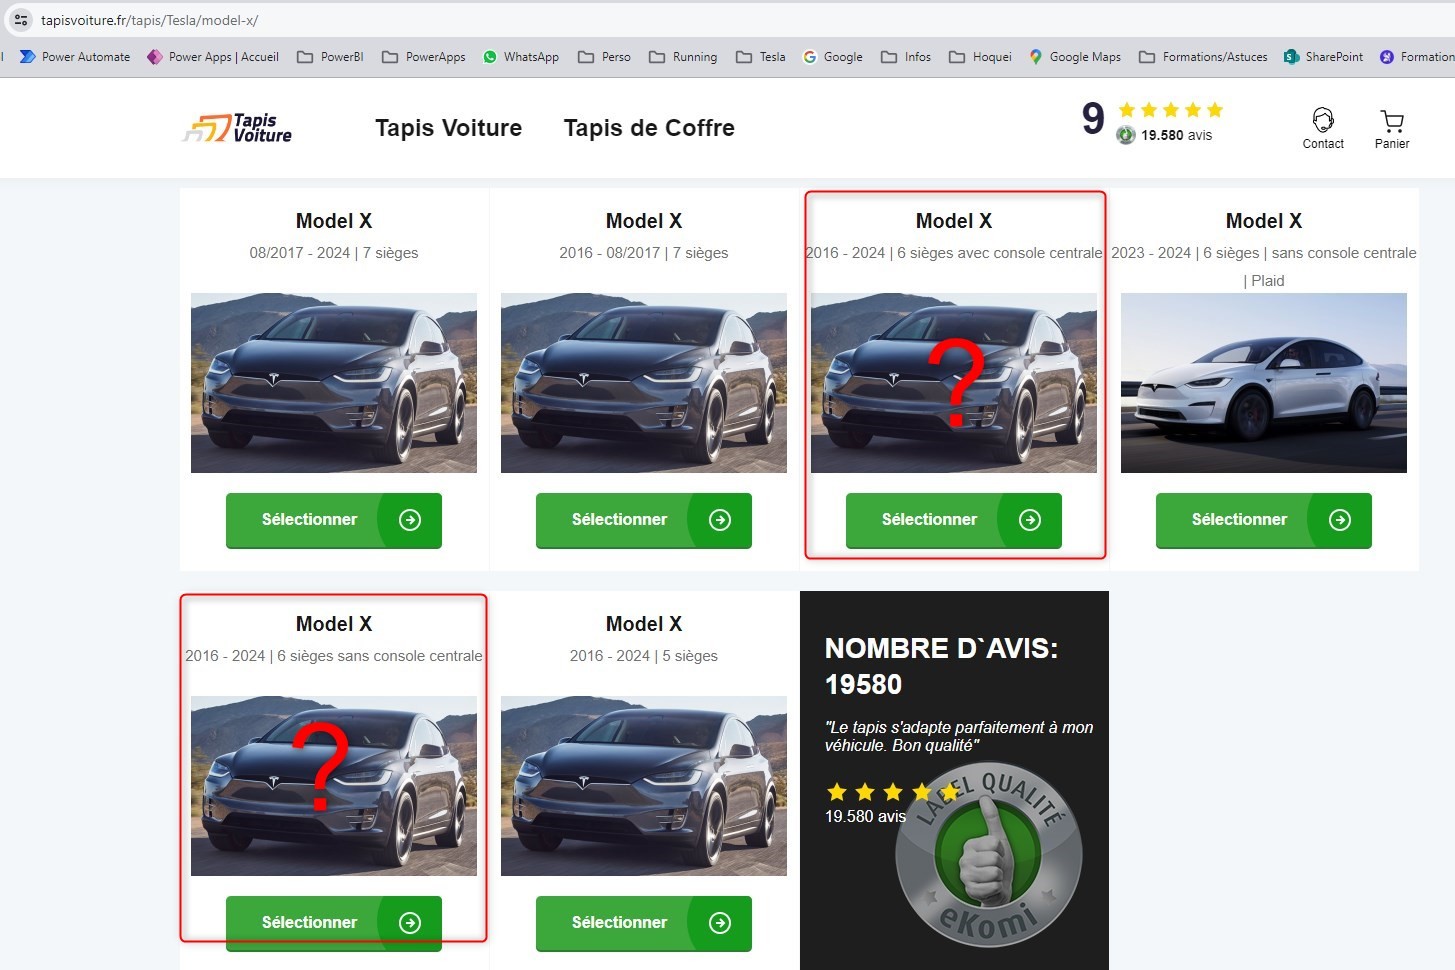Open the Panier shopping cart icon
This screenshot has width=1455, height=970.
point(1392,121)
